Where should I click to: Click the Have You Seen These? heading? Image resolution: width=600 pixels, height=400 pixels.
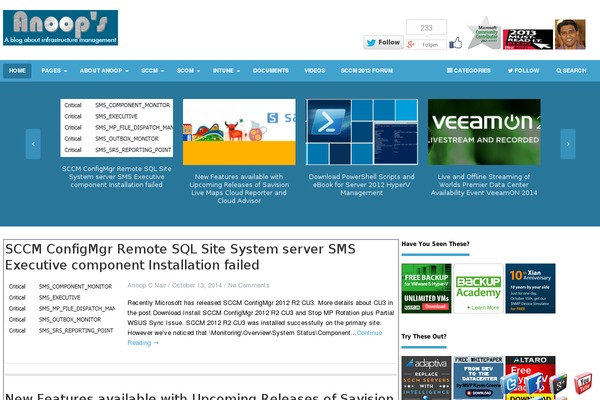(435, 244)
